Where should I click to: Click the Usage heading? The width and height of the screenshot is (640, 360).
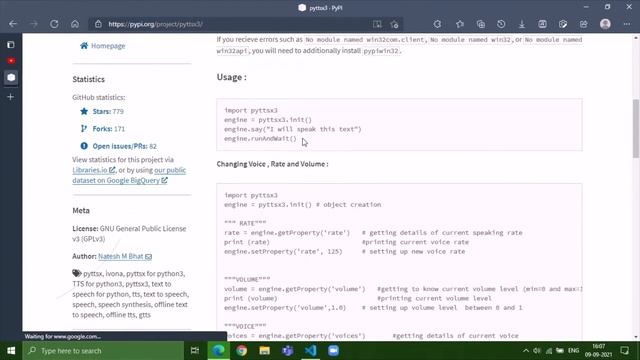point(231,77)
